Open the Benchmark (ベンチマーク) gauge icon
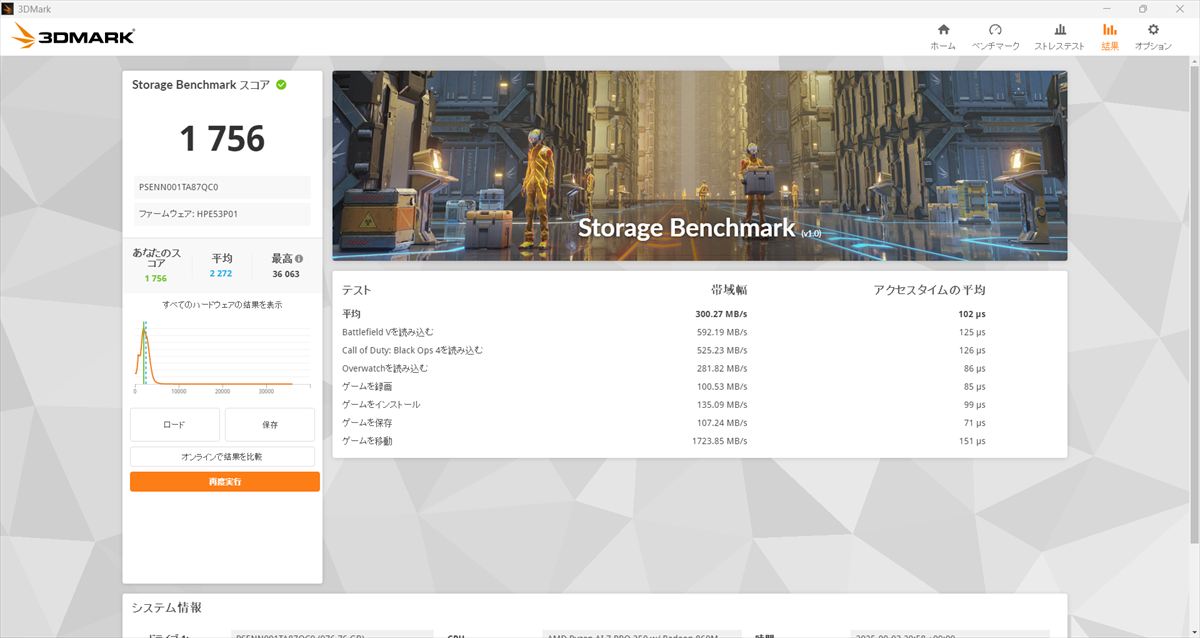Image resolution: width=1200 pixels, height=638 pixels. pos(995,36)
